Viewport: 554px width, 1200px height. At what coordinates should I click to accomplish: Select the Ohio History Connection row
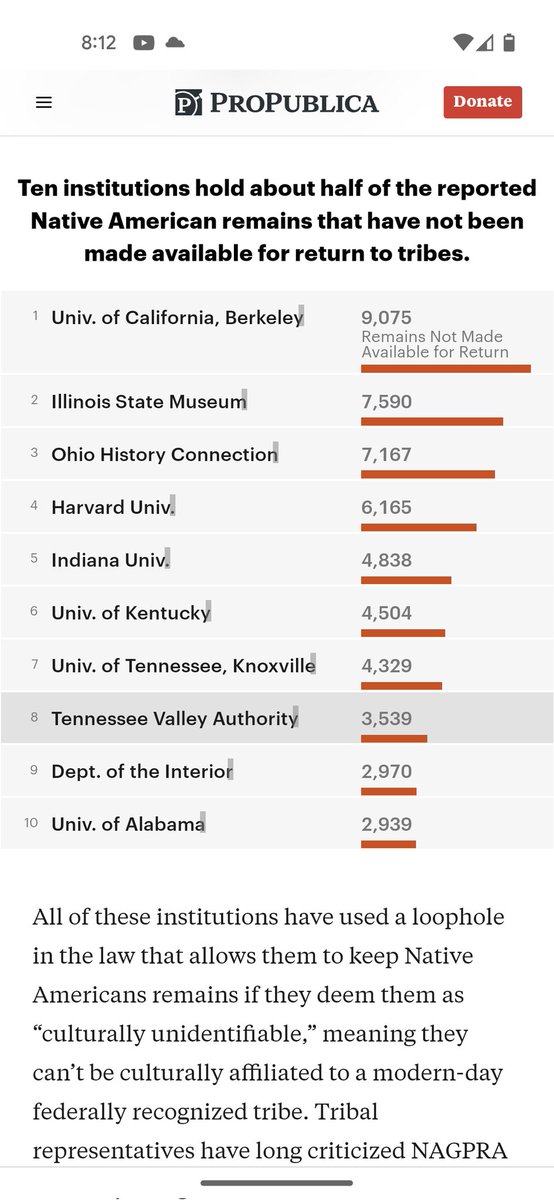(277, 455)
